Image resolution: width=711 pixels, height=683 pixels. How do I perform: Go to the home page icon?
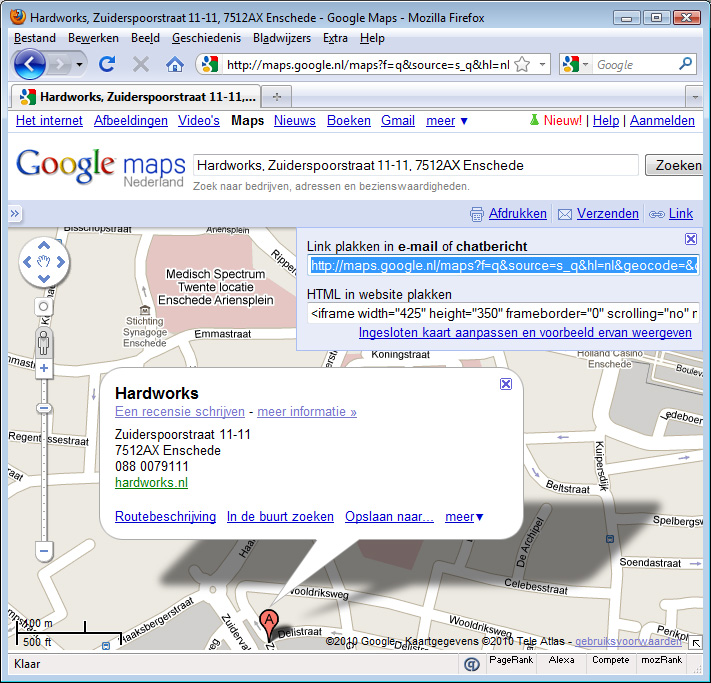click(x=175, y=65)
